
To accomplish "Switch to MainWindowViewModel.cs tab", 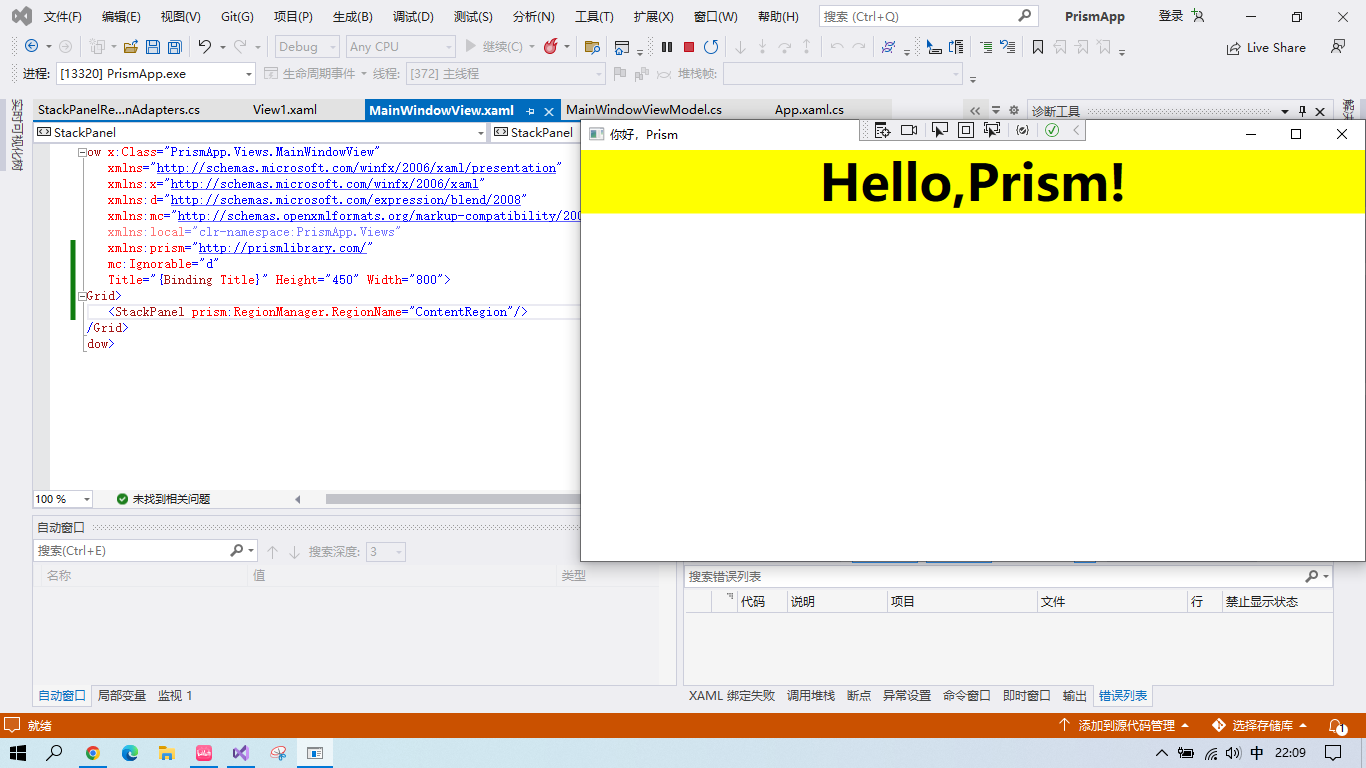I will [x=644, y=110].
